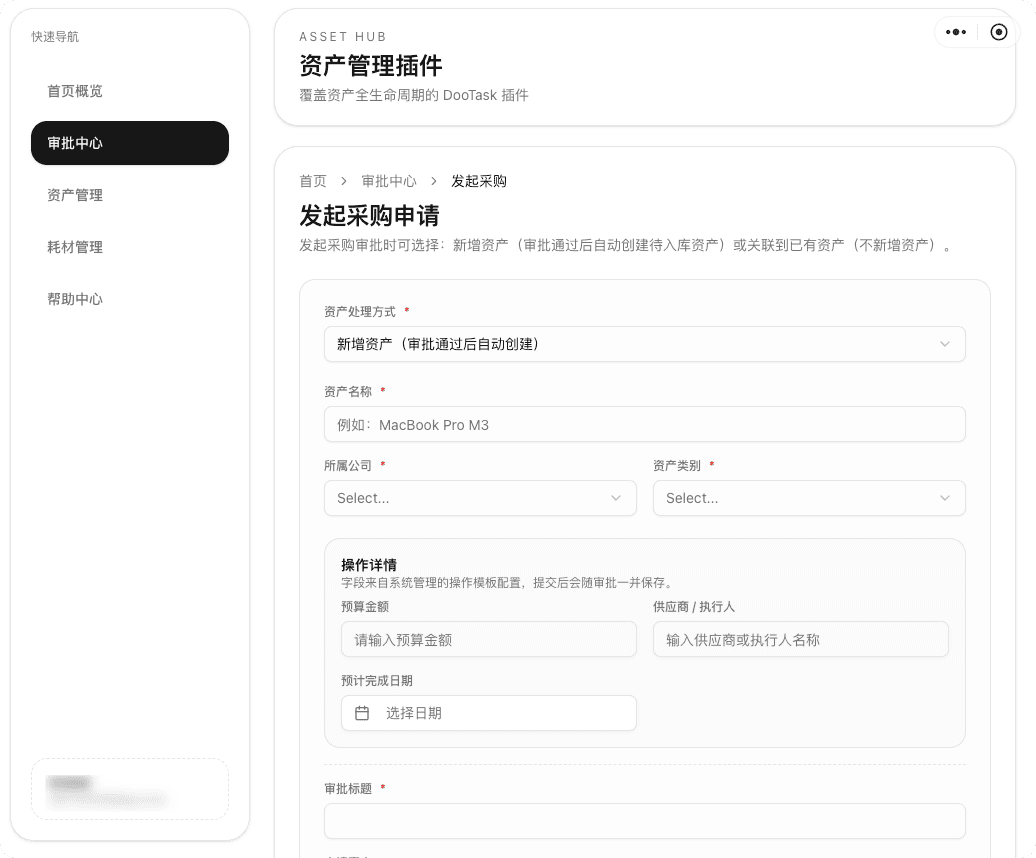Focus the 资产名称 input field
Viewport: 1036px width, 858px height.
tap(644, 424)
